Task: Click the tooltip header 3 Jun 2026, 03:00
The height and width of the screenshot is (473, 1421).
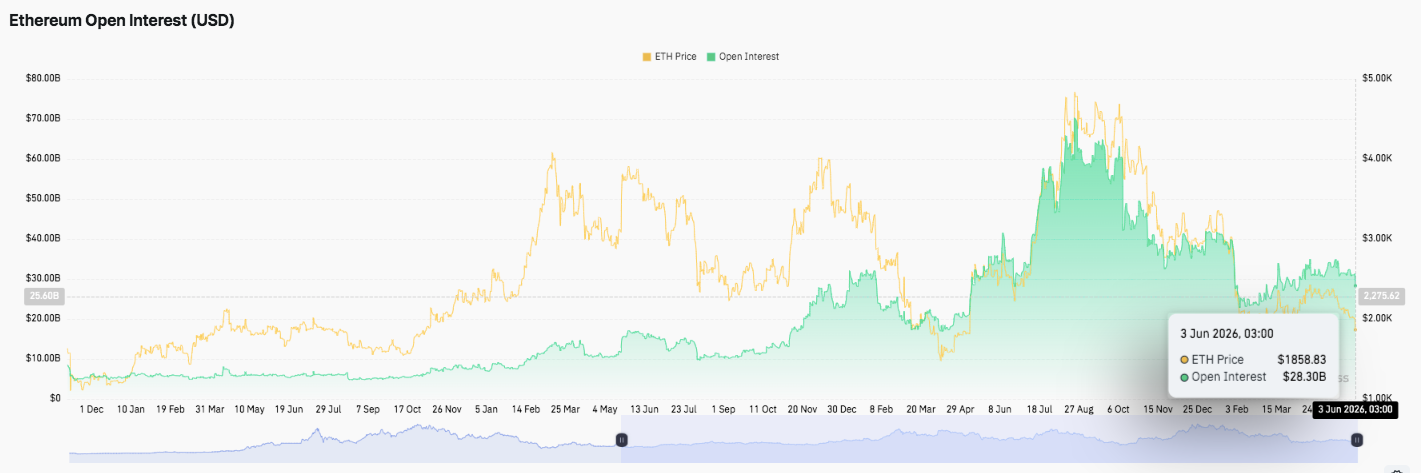Action: (1226, 334)
